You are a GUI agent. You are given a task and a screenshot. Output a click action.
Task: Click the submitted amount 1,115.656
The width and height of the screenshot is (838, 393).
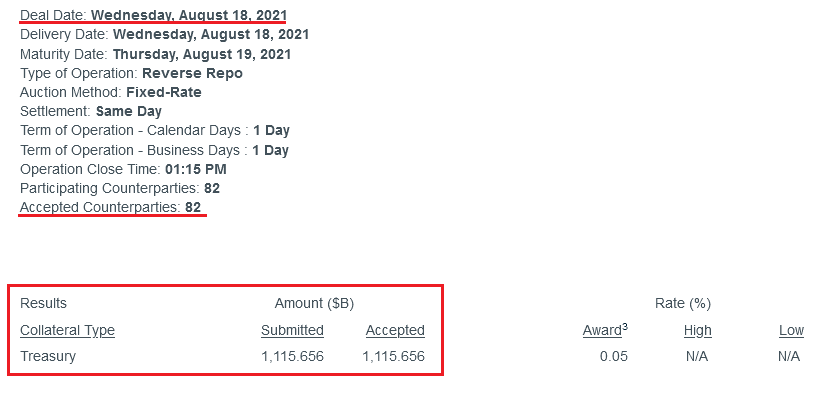click(292, 357)
